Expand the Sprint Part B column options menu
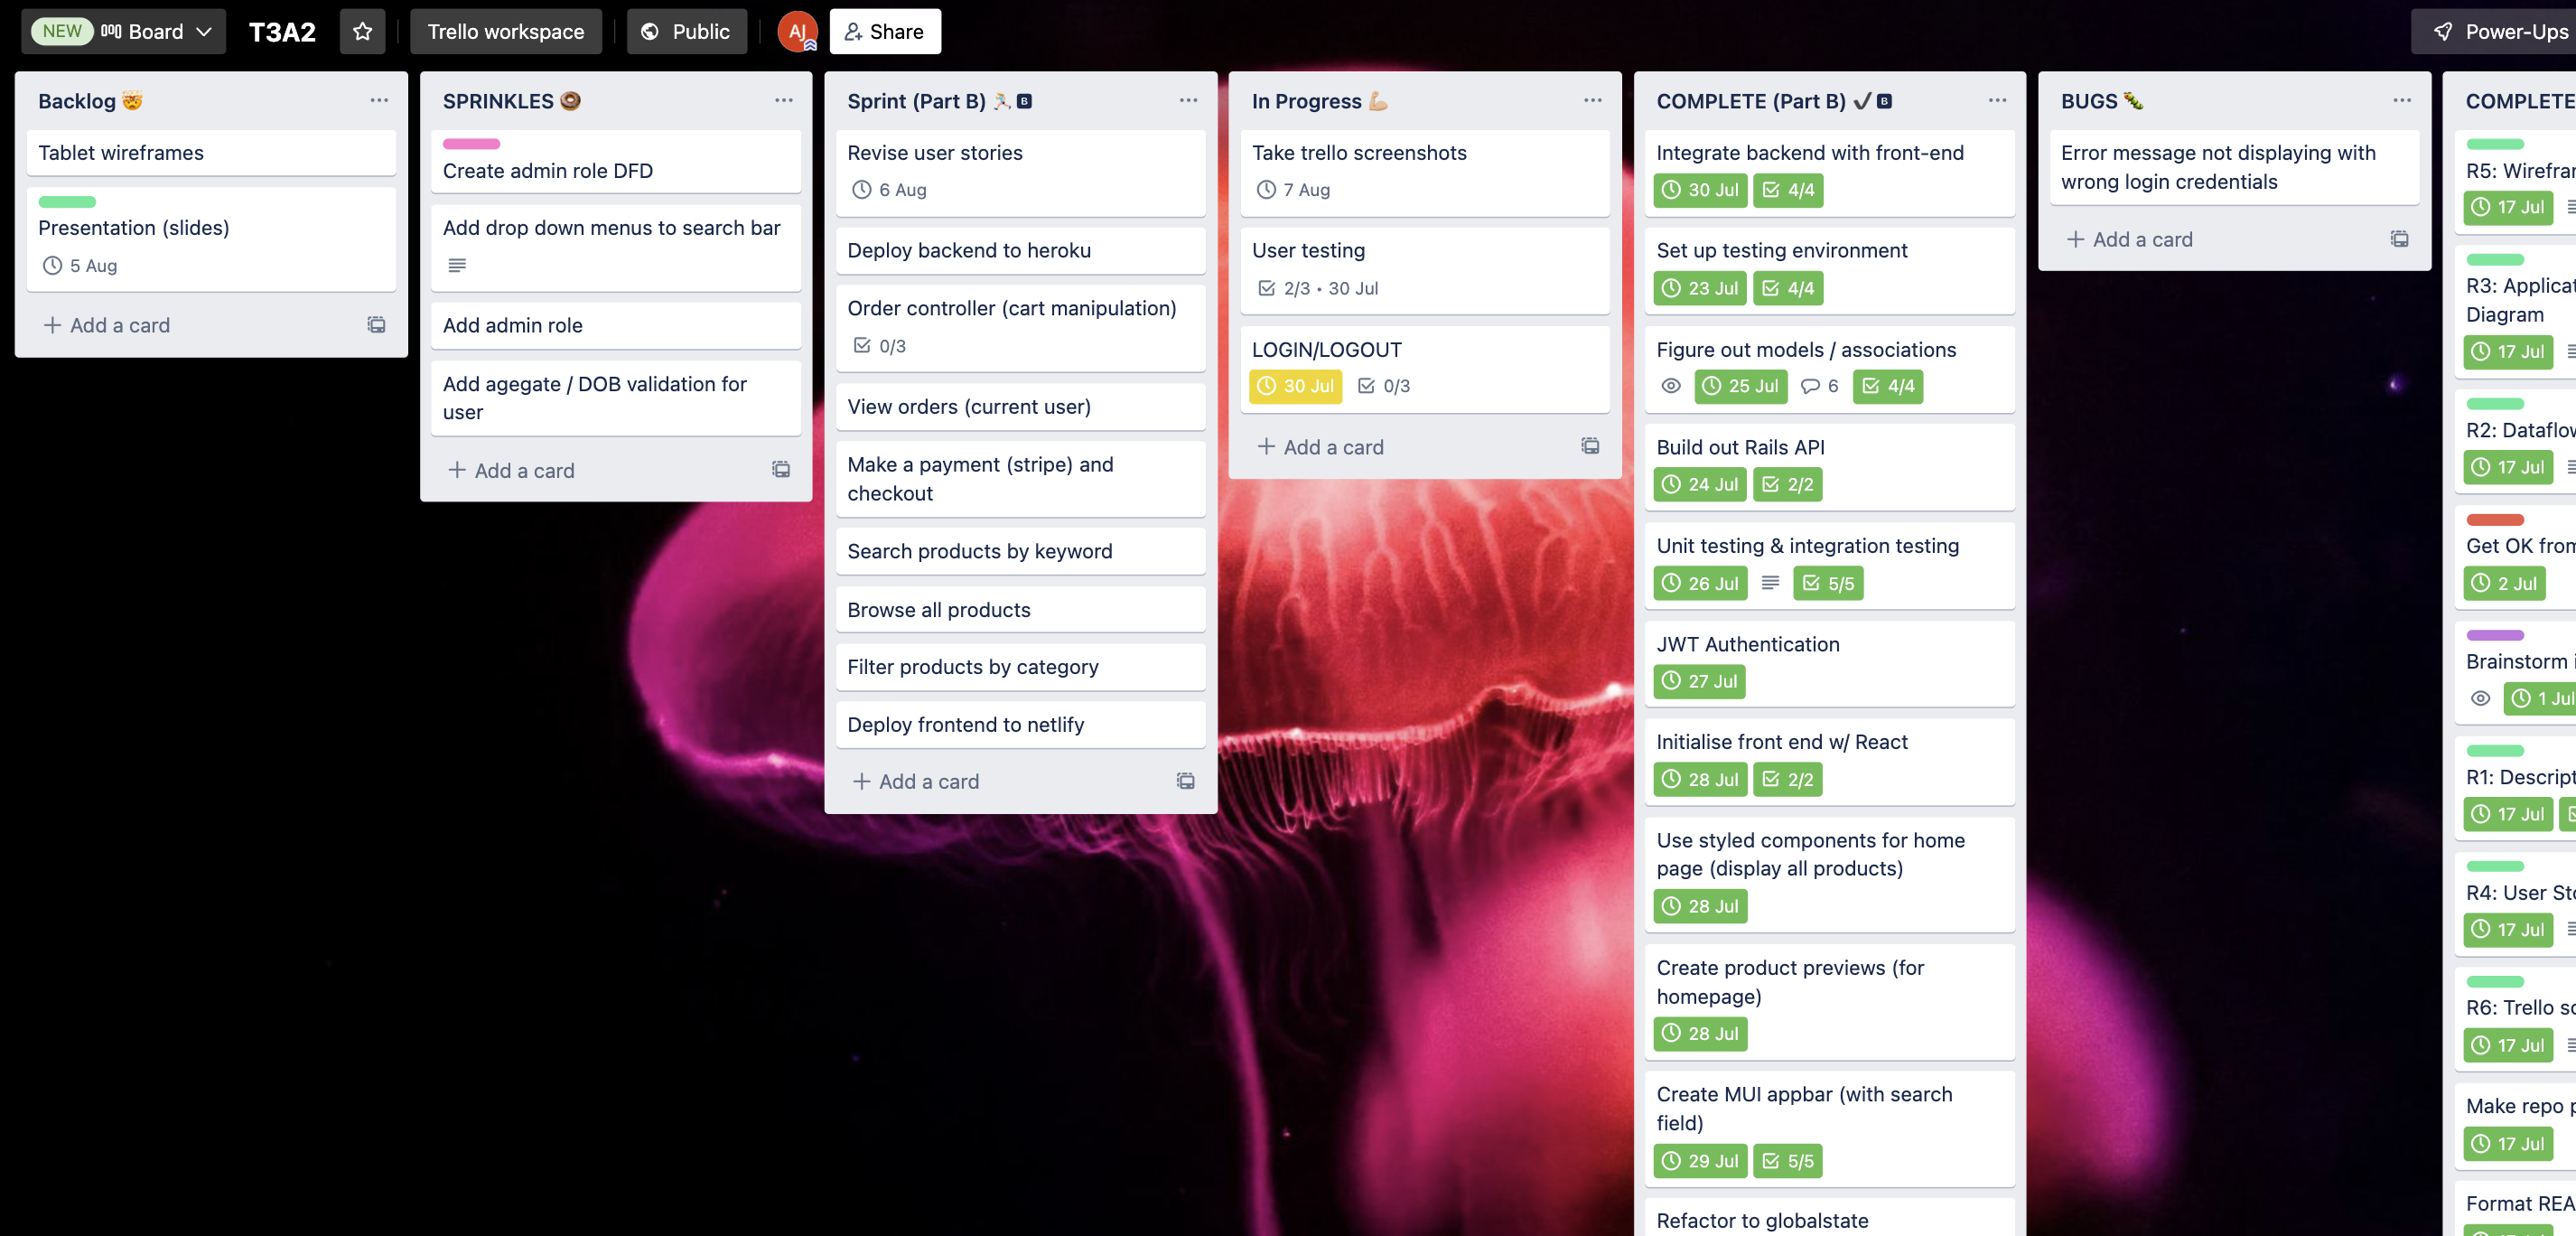The height and width of the screenshot is (1236, 2576). point(1188,100)
